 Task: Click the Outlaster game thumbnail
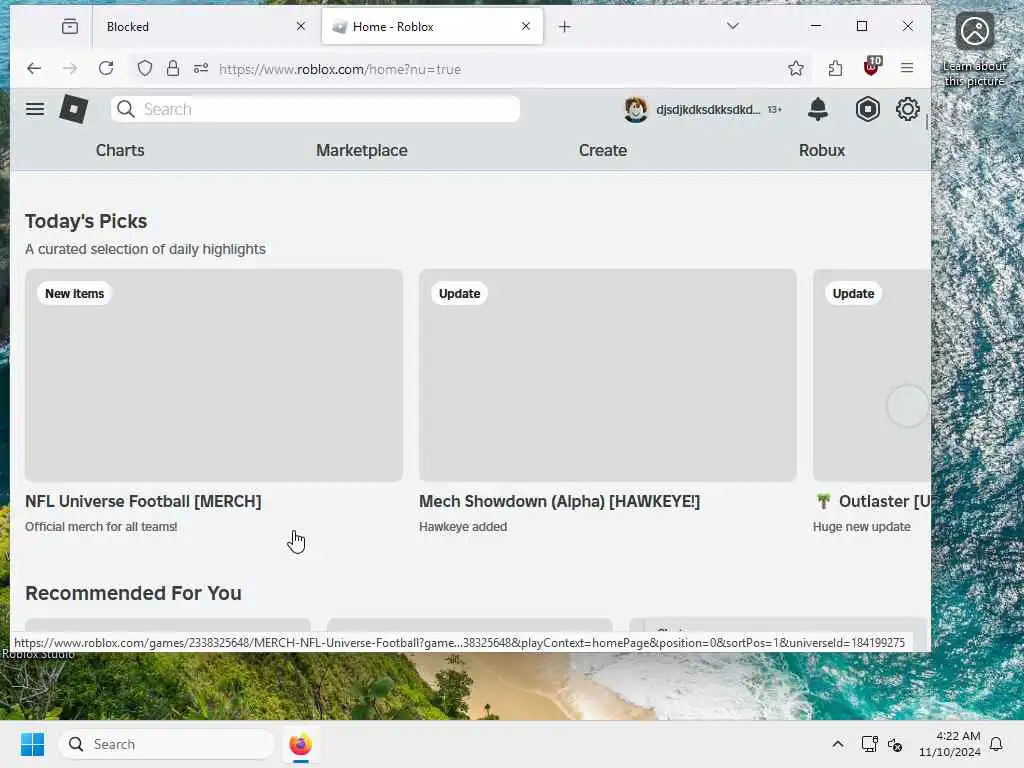pyautogui.click(x=871, y=376)
